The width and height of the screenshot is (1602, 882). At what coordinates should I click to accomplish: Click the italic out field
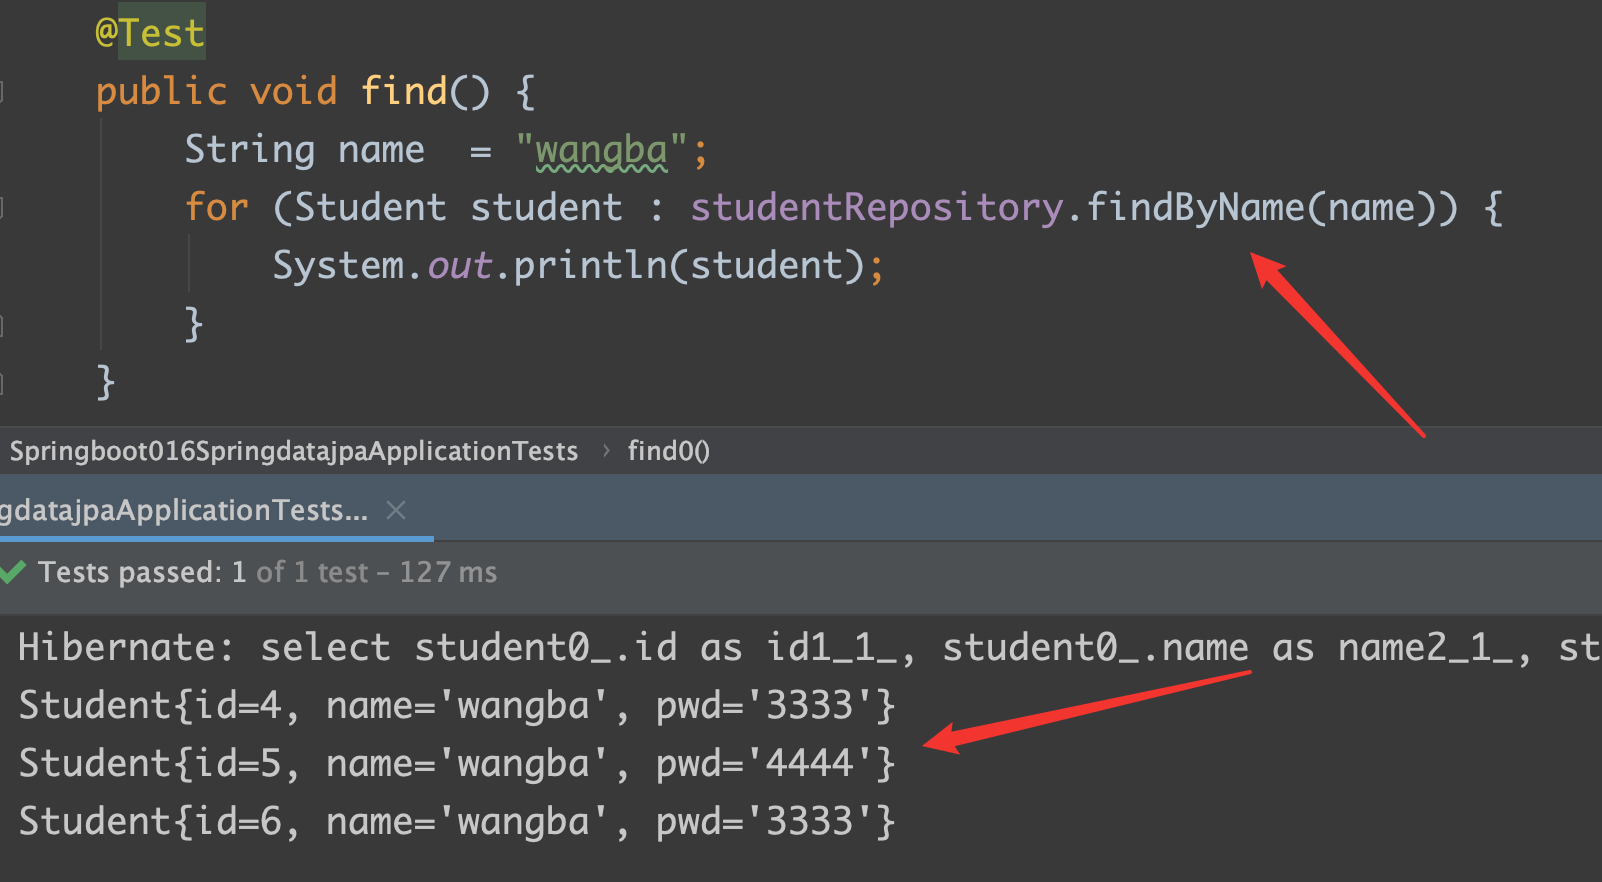[x=459, y=266]
